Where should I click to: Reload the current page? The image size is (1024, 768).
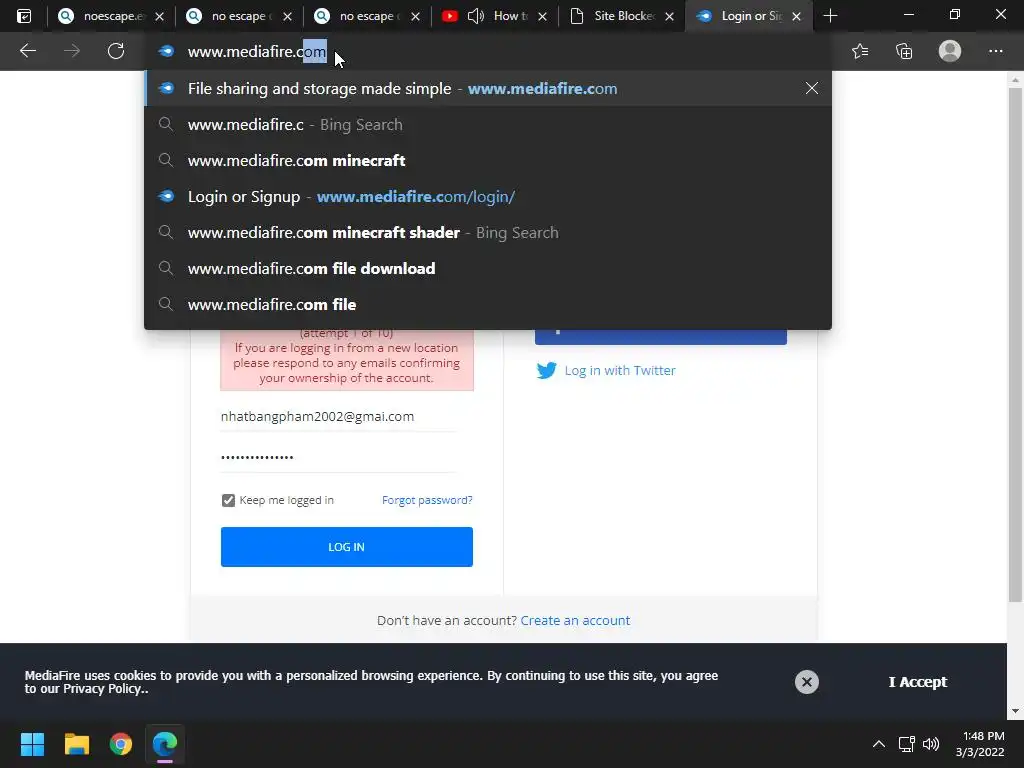pyautogui.click(x=116, y=51)
